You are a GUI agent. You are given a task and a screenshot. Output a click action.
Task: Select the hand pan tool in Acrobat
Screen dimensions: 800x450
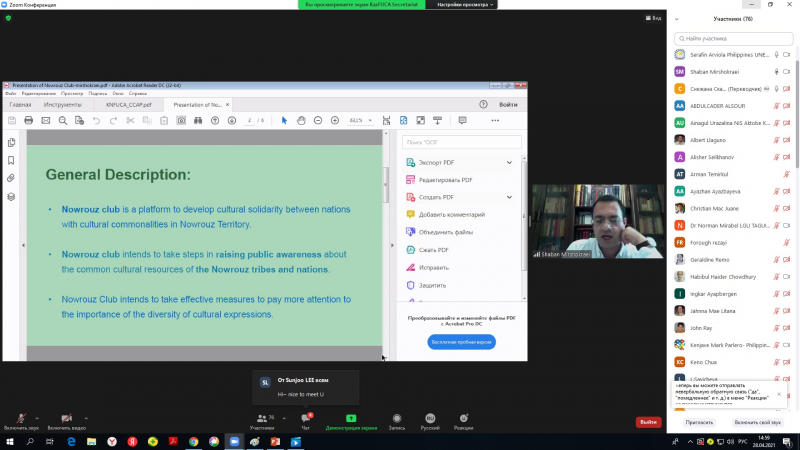tap(301, 120)
